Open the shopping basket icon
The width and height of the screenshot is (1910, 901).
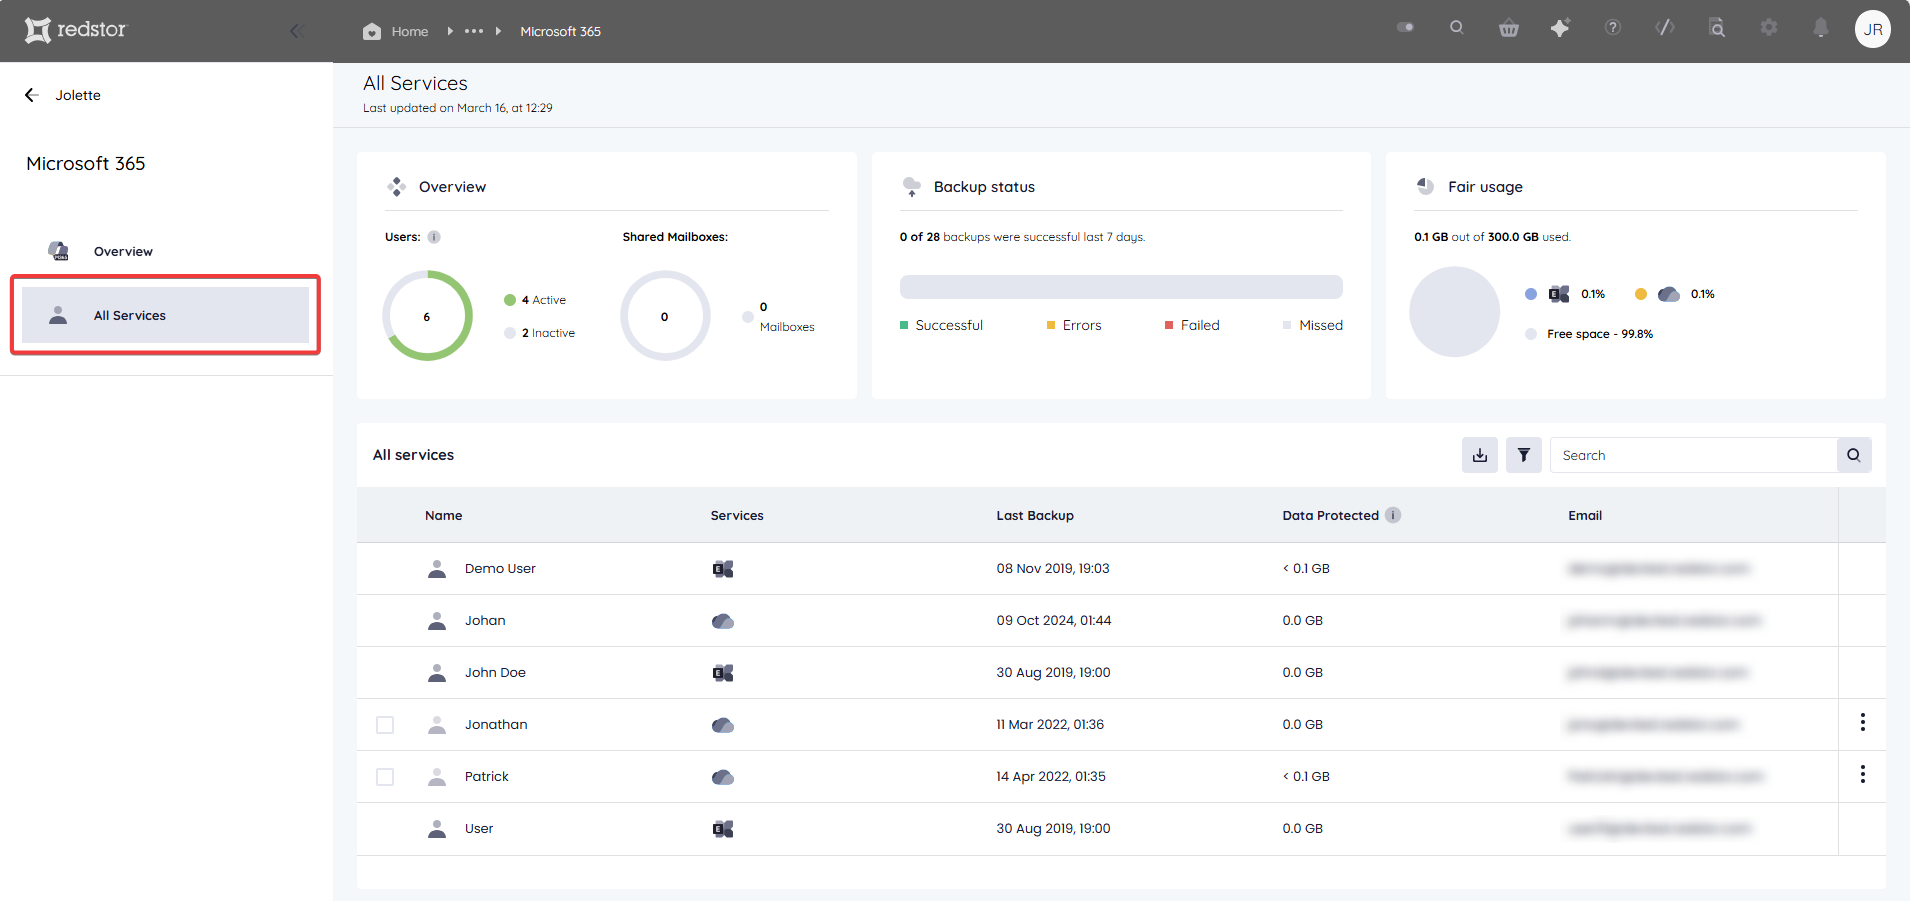1509,28
